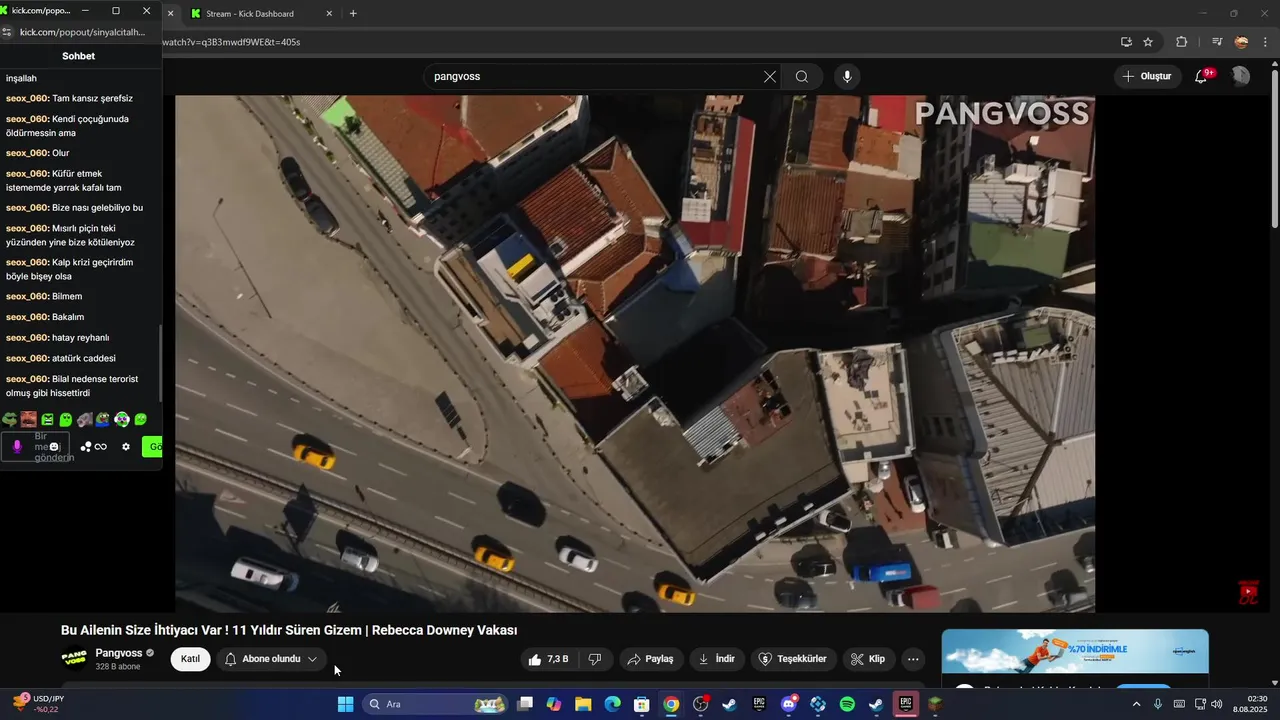Click chat message 'hatay reyhanlı'

pyautogui.click(x=80, y=338)
